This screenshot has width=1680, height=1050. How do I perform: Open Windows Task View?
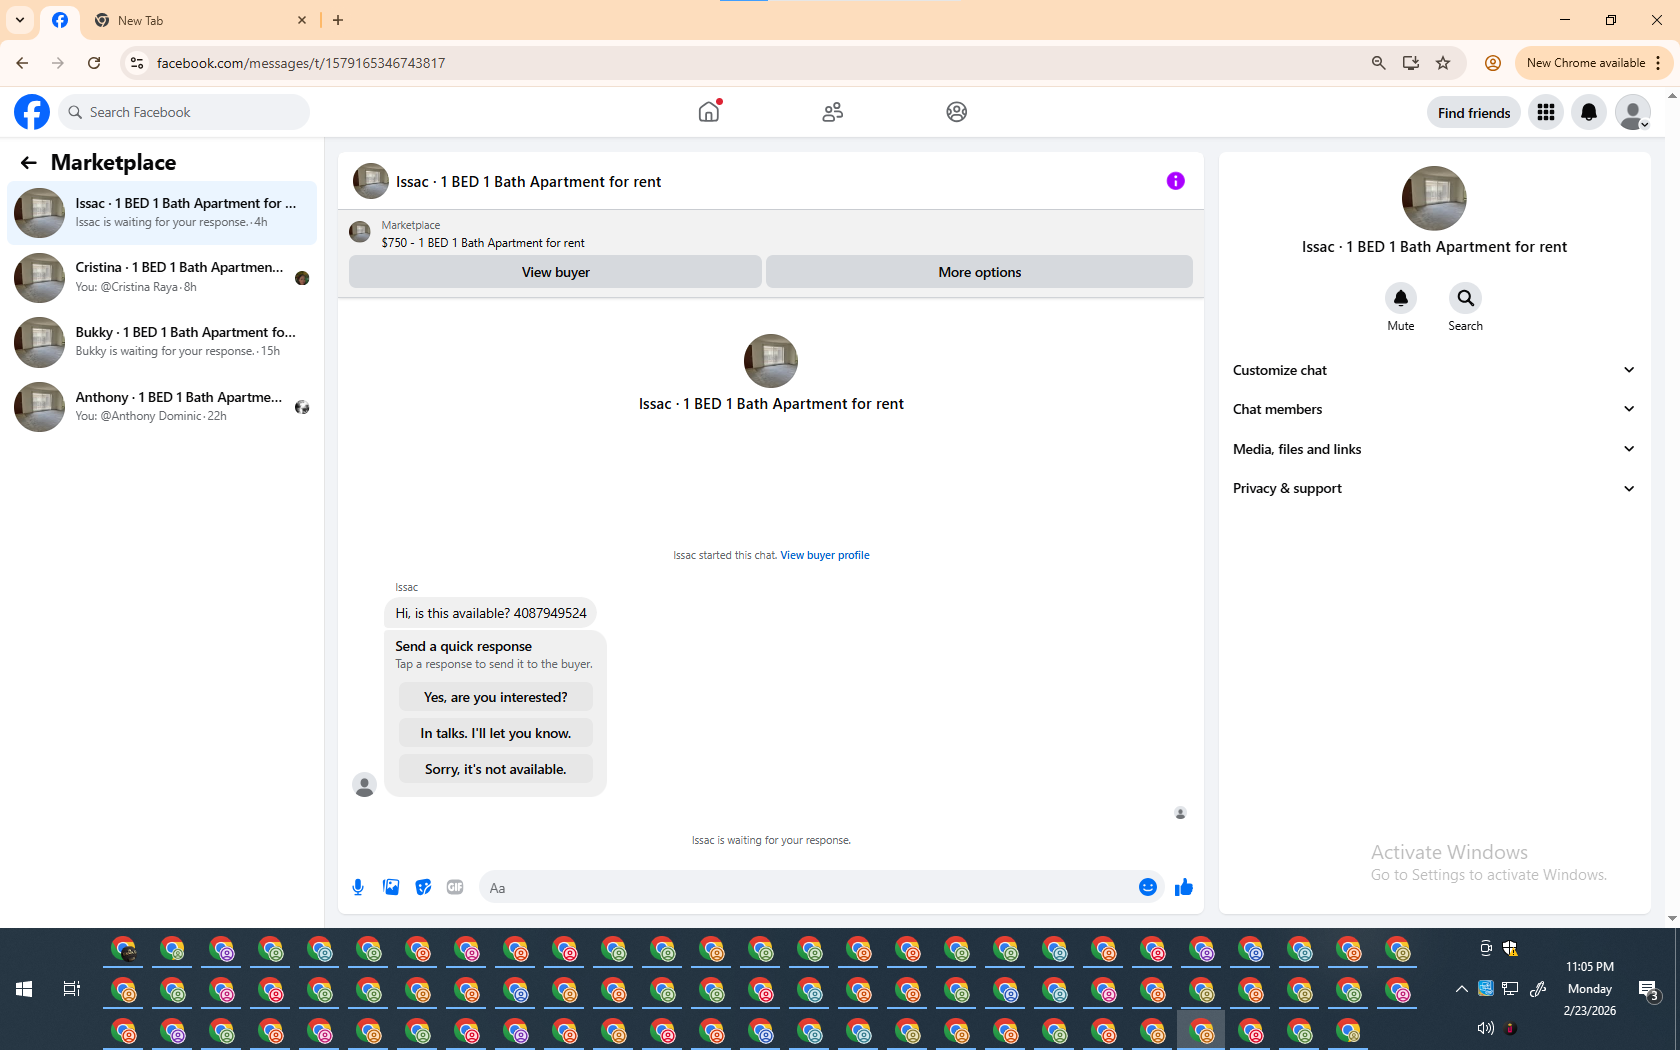72,989
